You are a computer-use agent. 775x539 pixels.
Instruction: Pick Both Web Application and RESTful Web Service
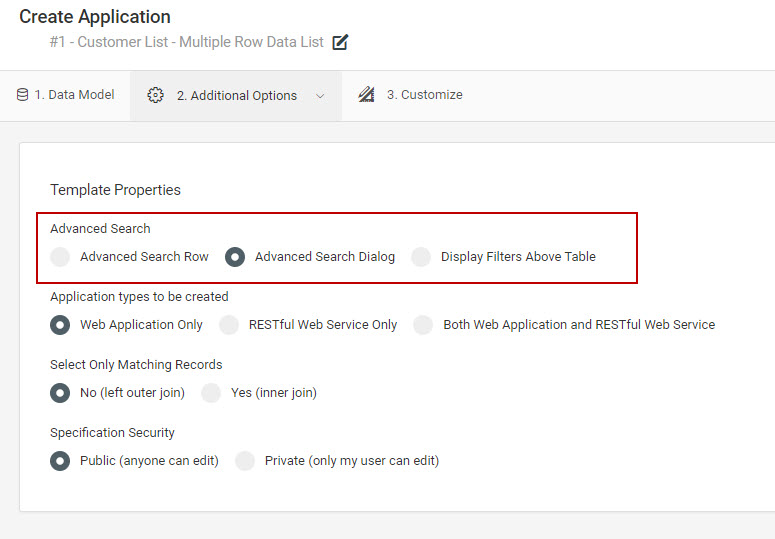[423, 325]
